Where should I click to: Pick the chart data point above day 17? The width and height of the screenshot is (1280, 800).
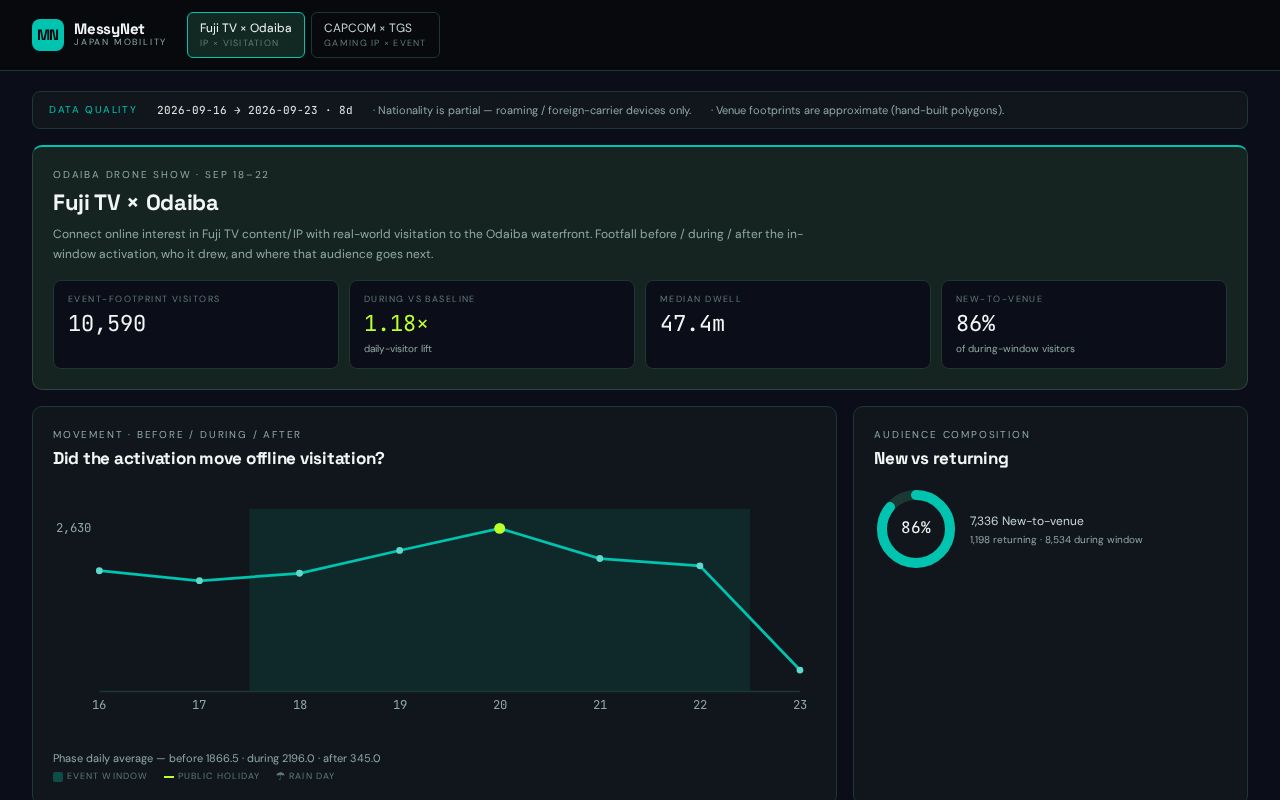200,581
